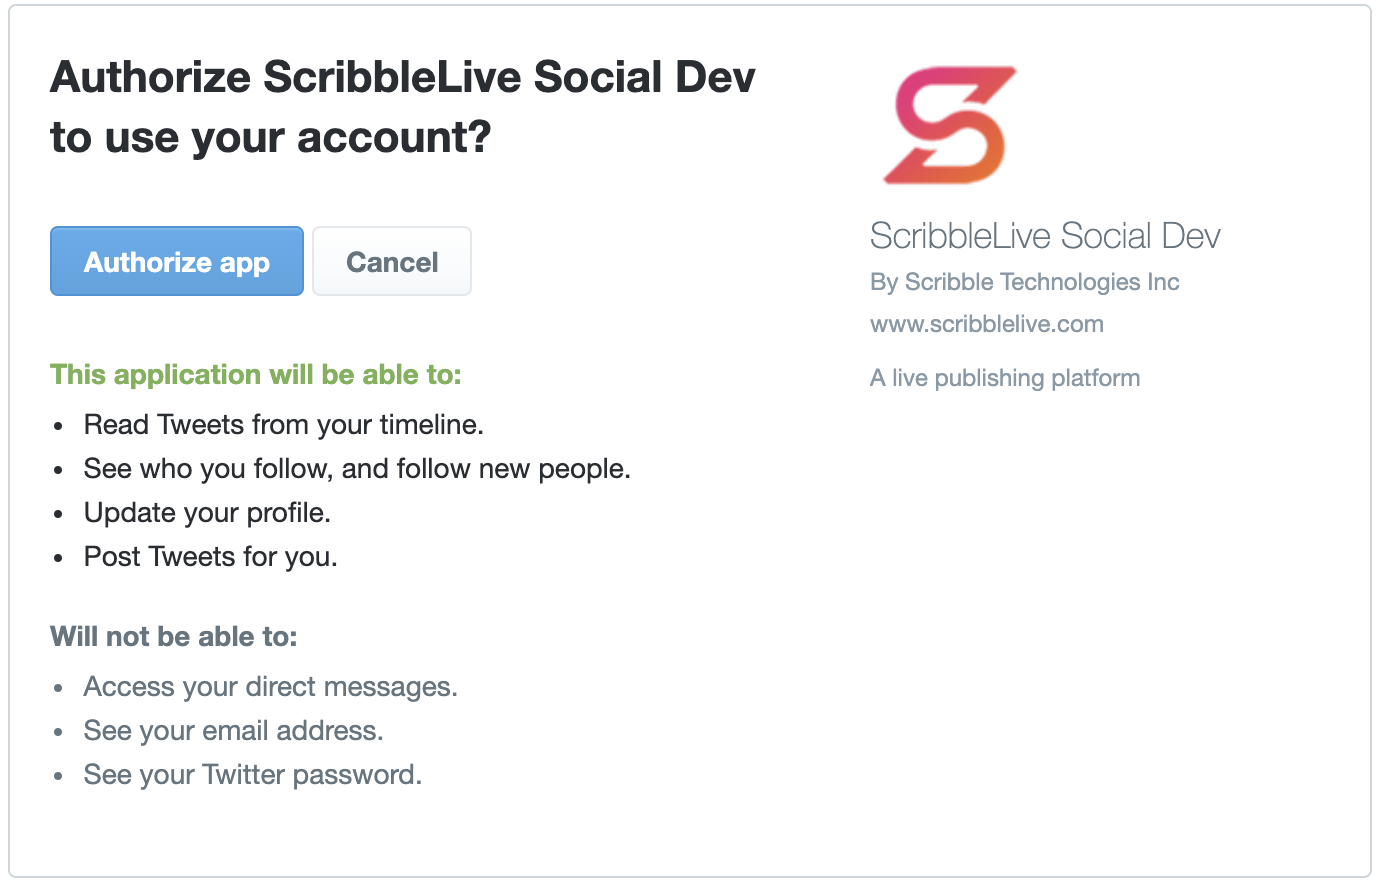Click the By Scribble Technologies Inc text

(x=1025, y=282)
